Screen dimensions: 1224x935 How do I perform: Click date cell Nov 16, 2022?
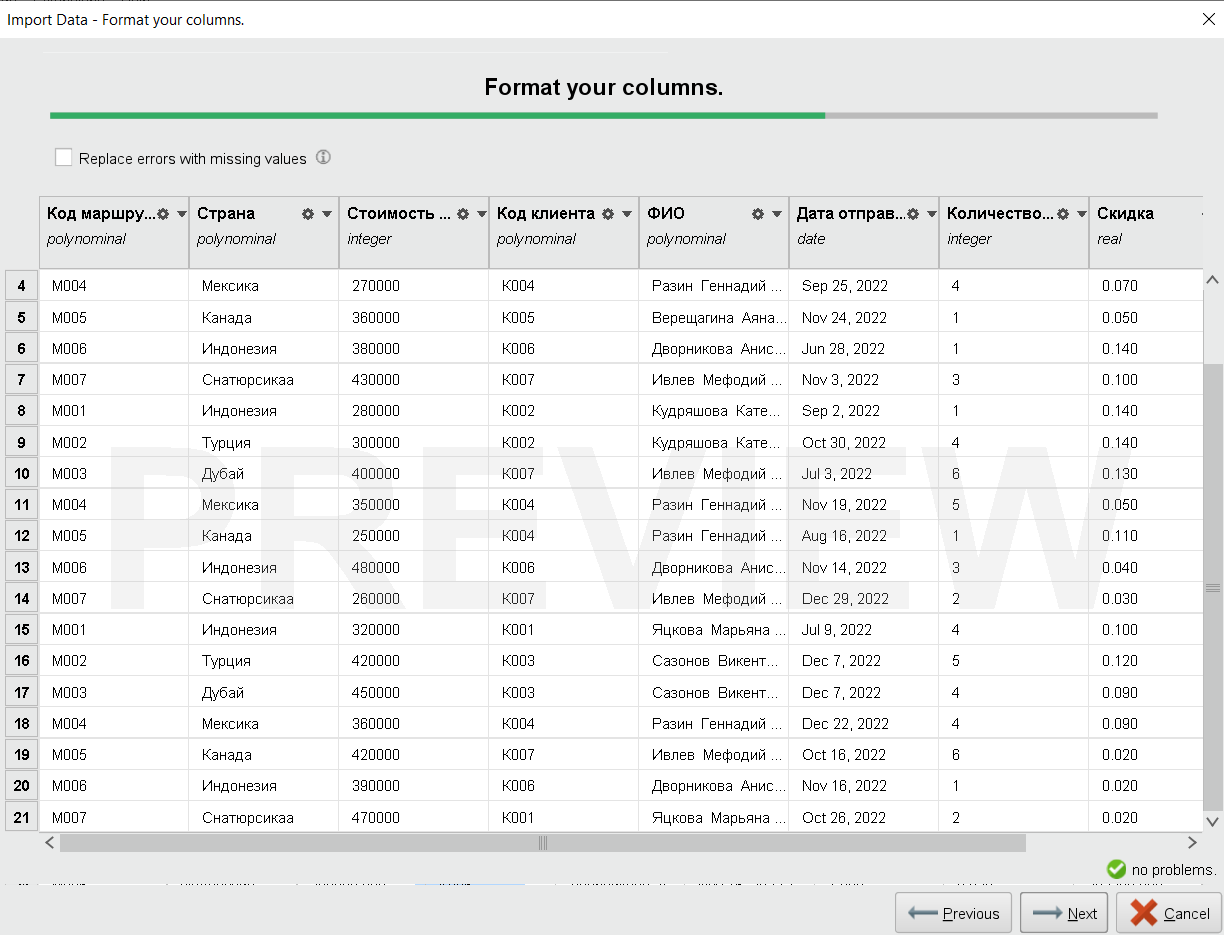864,786
